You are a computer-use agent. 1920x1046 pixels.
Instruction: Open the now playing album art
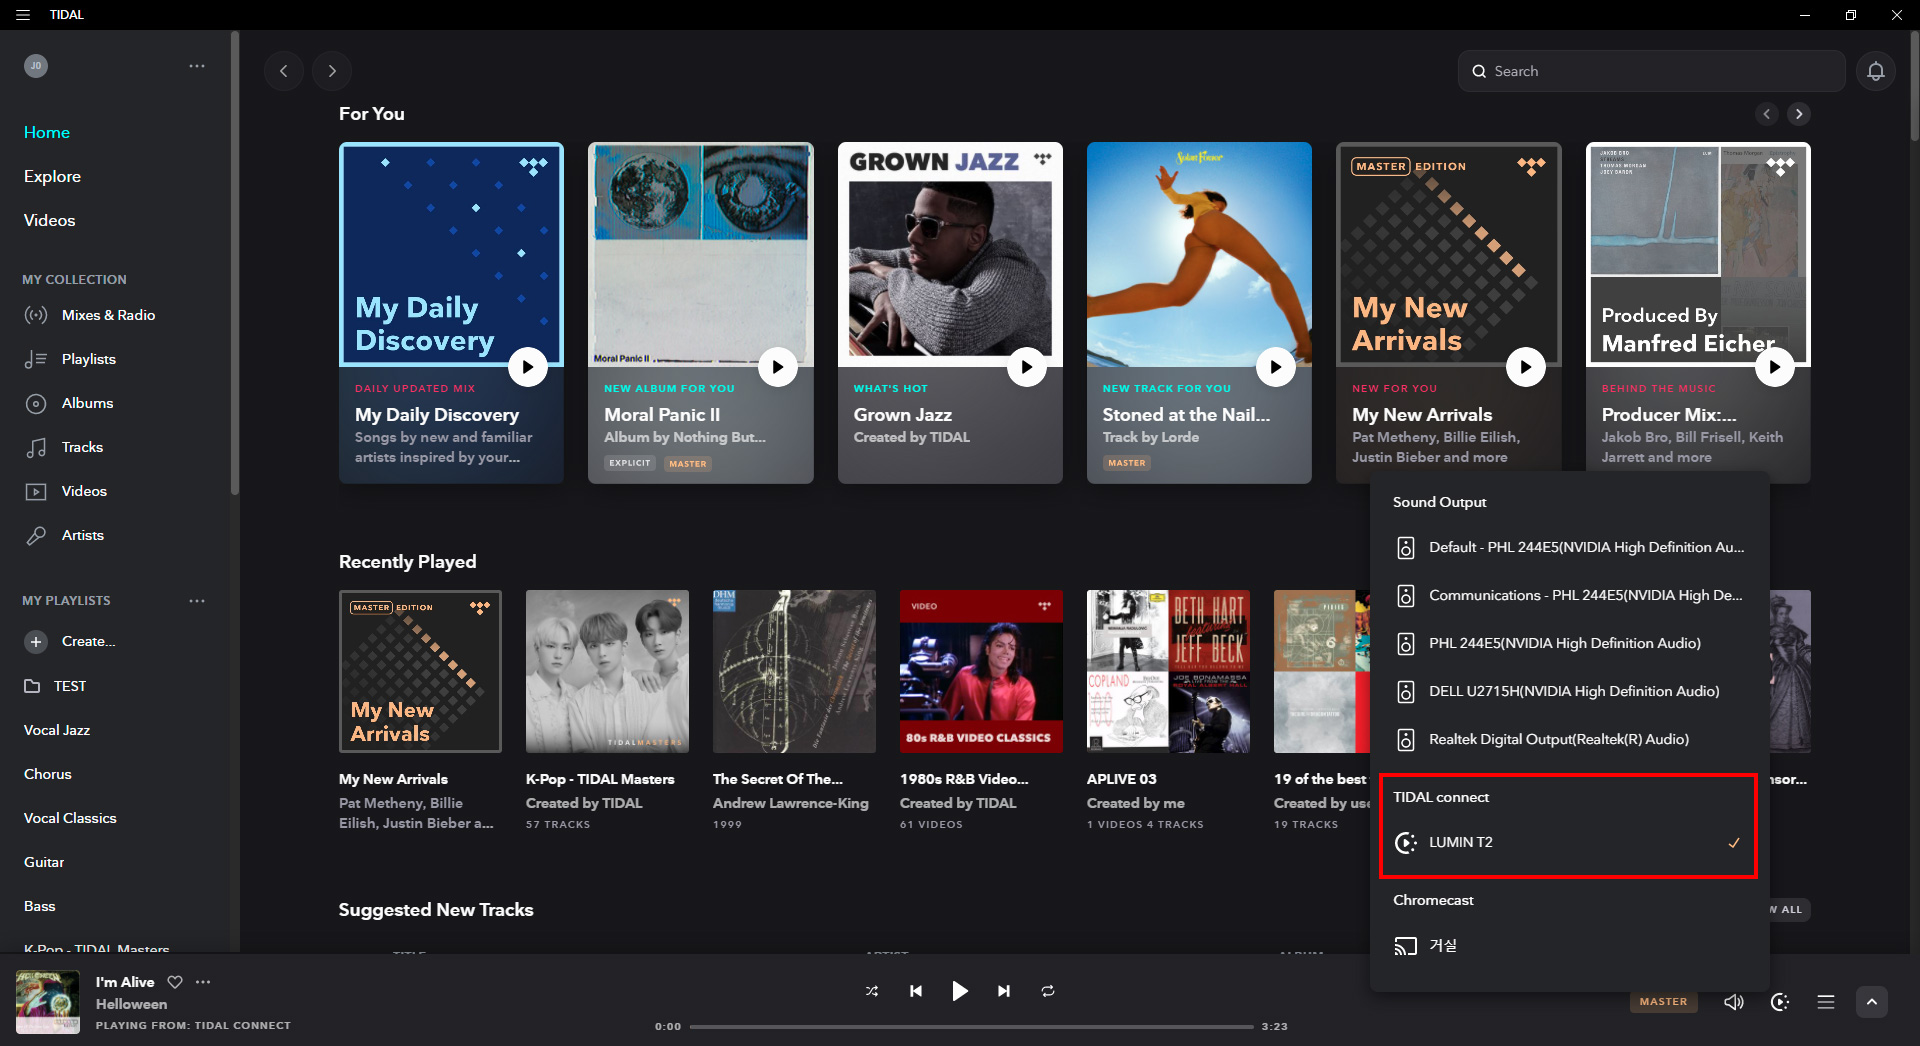[x=48, y=1002]
